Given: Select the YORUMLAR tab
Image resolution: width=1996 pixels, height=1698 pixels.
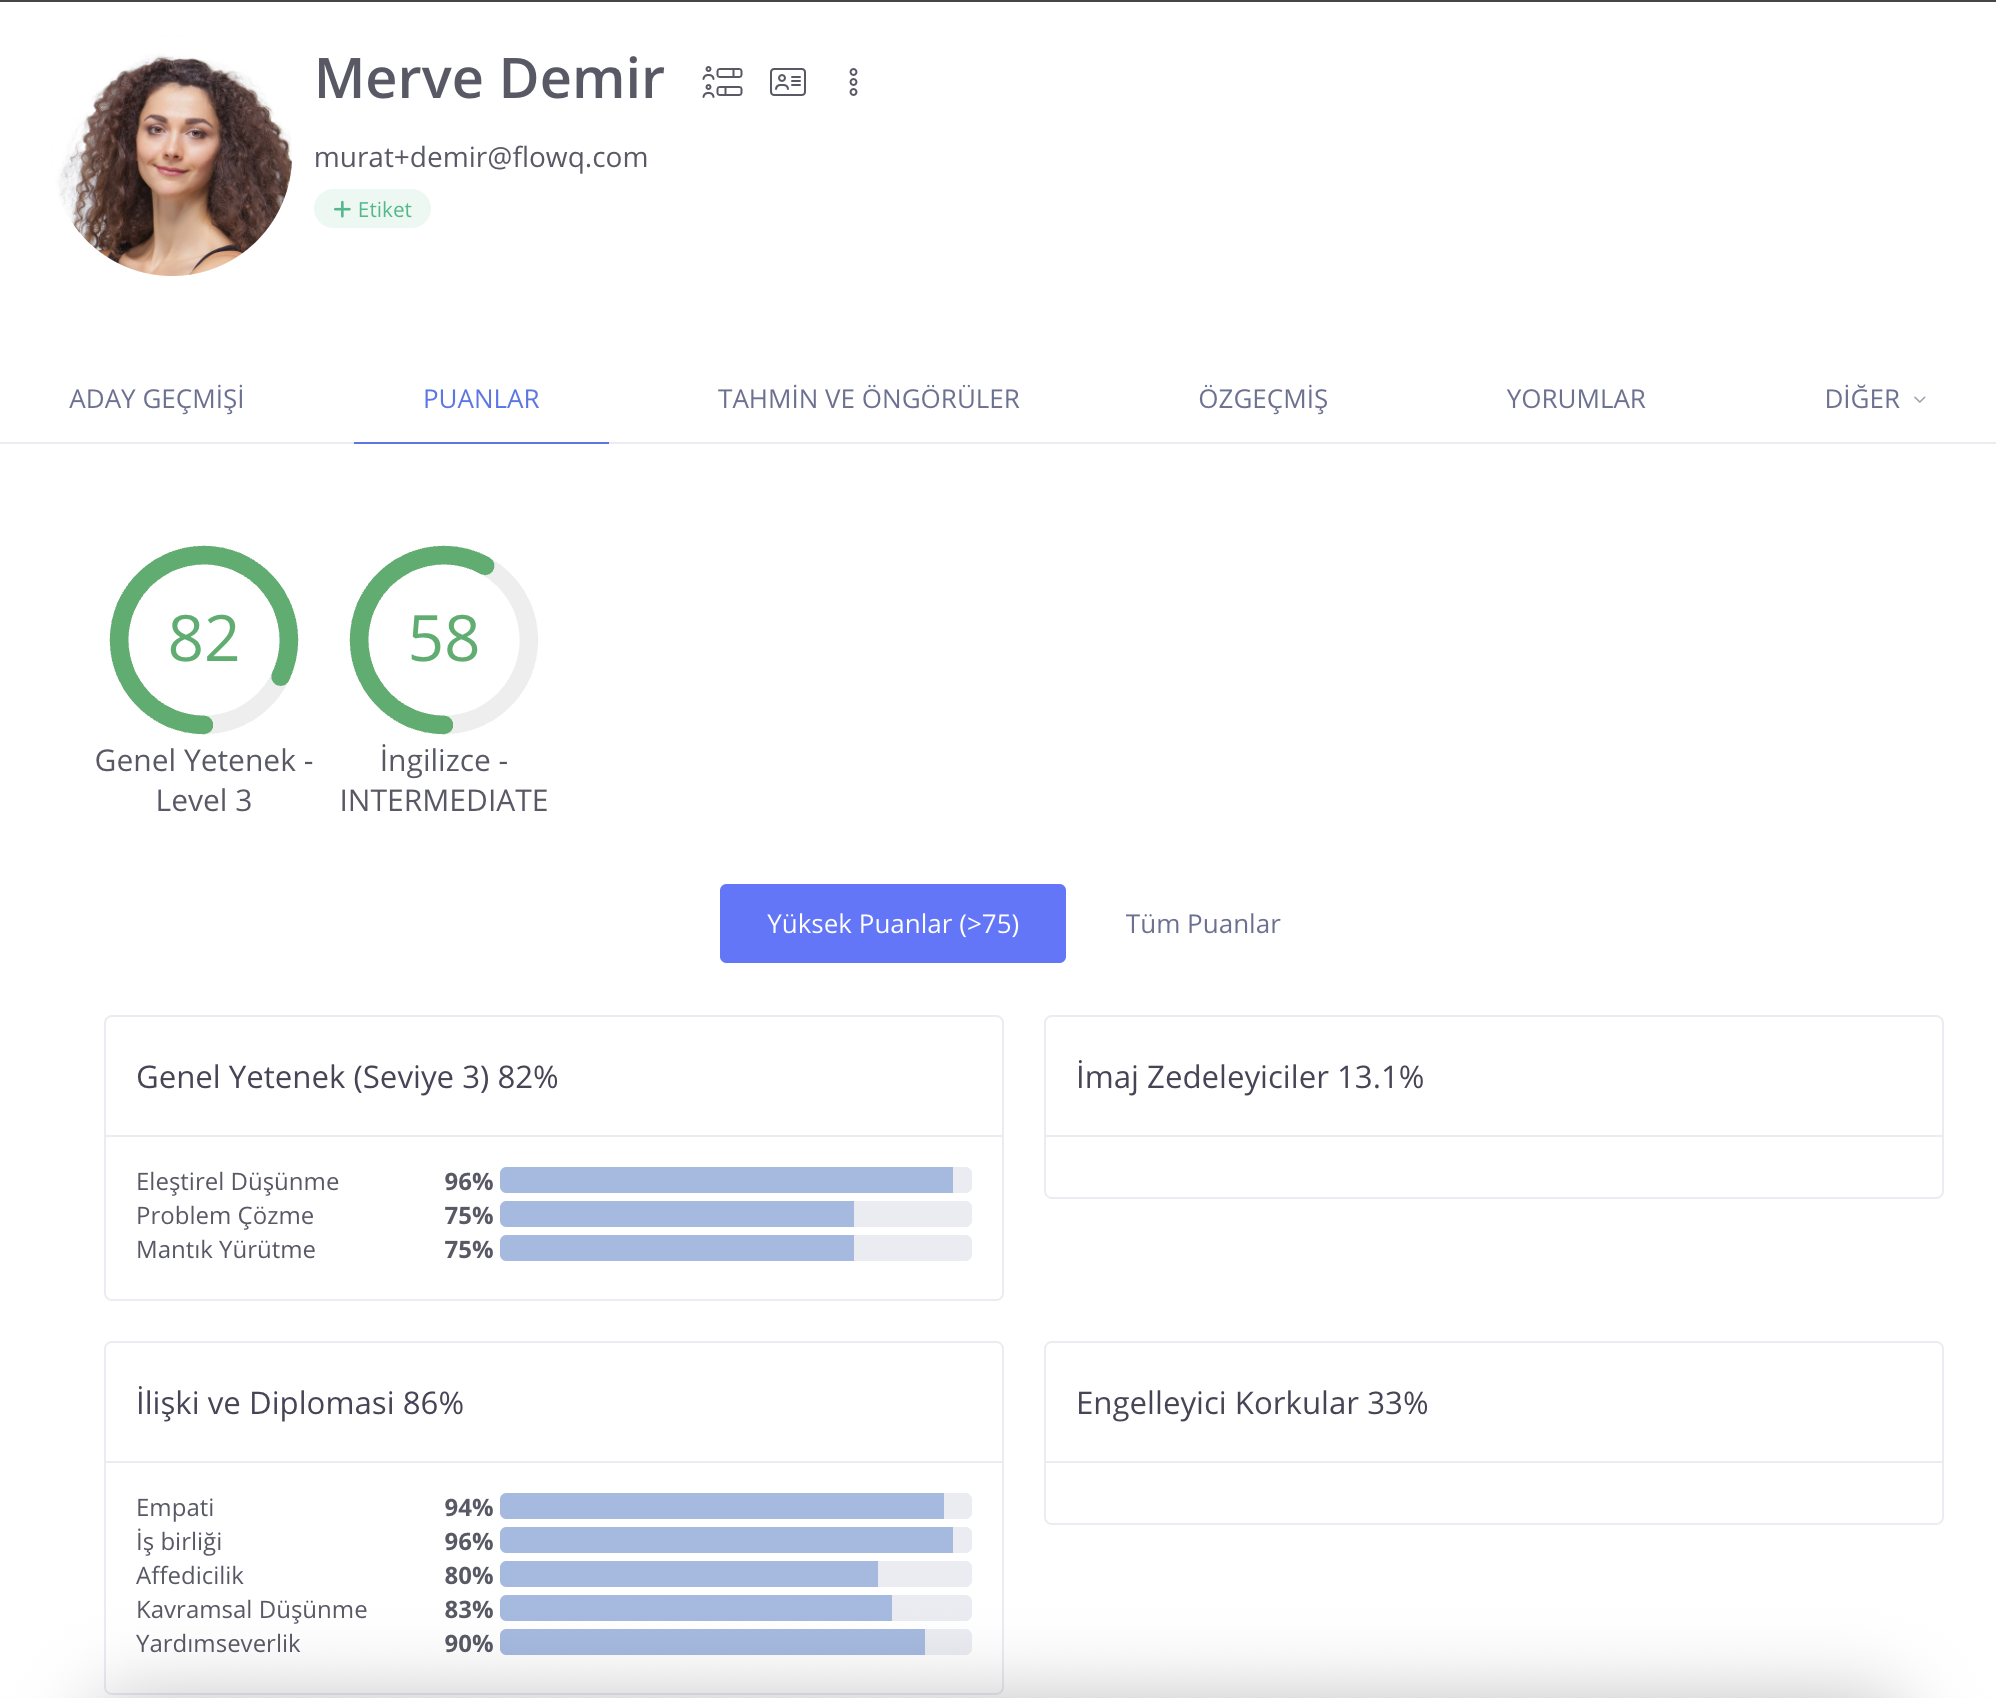Looking at the screenshot, I should click(x=1575, y=399).
